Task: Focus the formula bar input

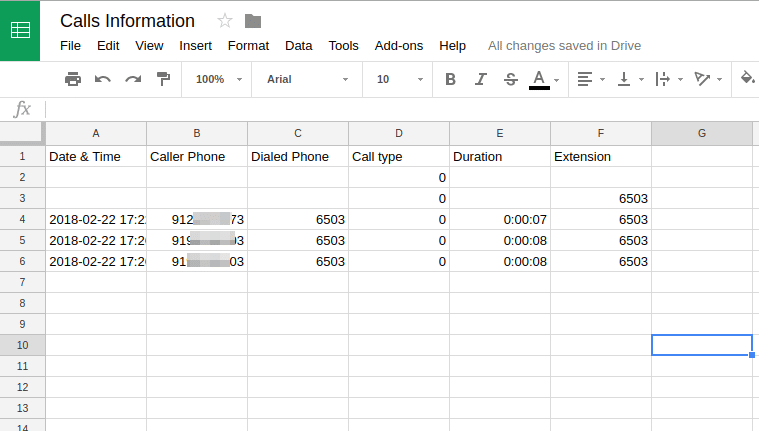Action: 402,109
